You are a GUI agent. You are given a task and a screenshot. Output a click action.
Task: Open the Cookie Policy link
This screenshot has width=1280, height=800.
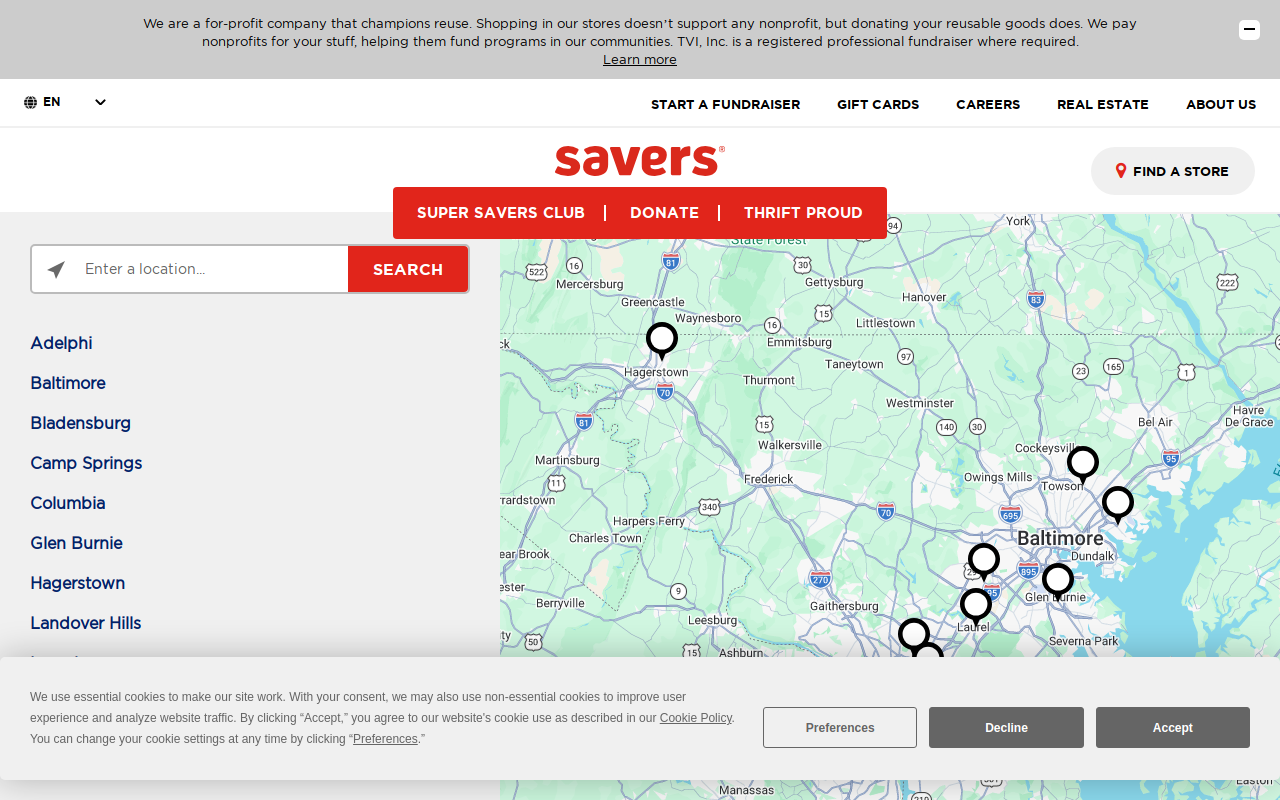(696, 718)
